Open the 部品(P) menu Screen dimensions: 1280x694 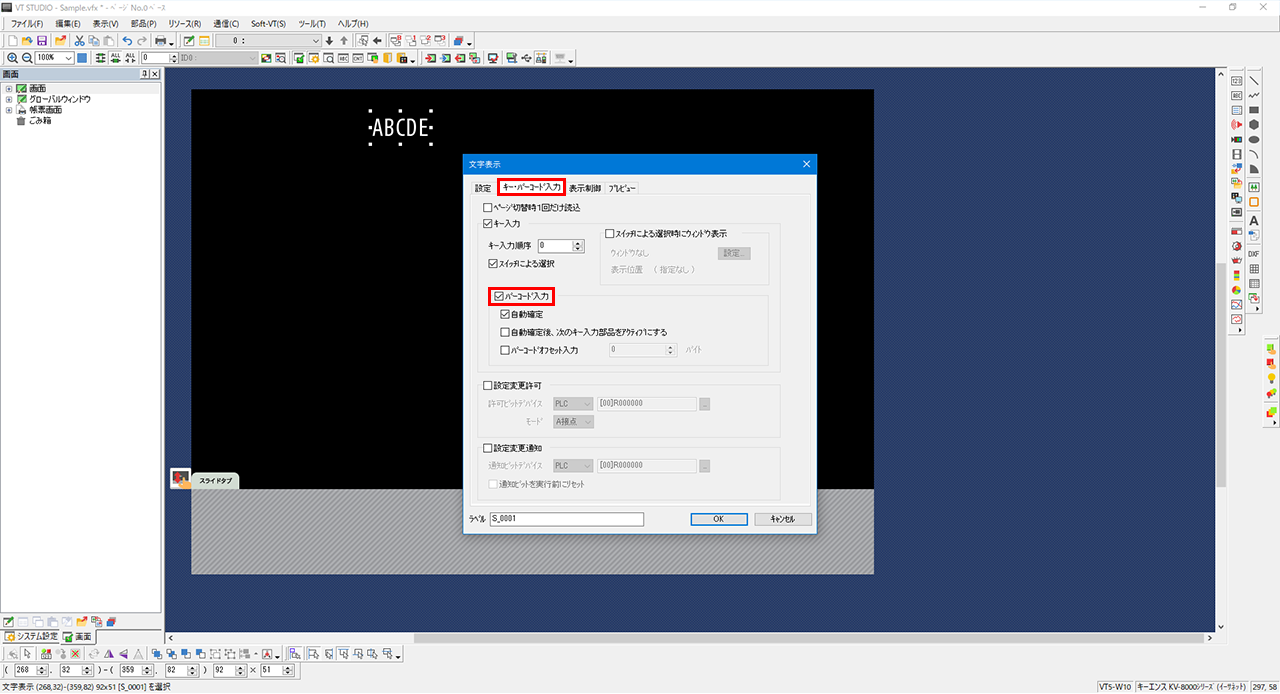click(x=143, y=23)
